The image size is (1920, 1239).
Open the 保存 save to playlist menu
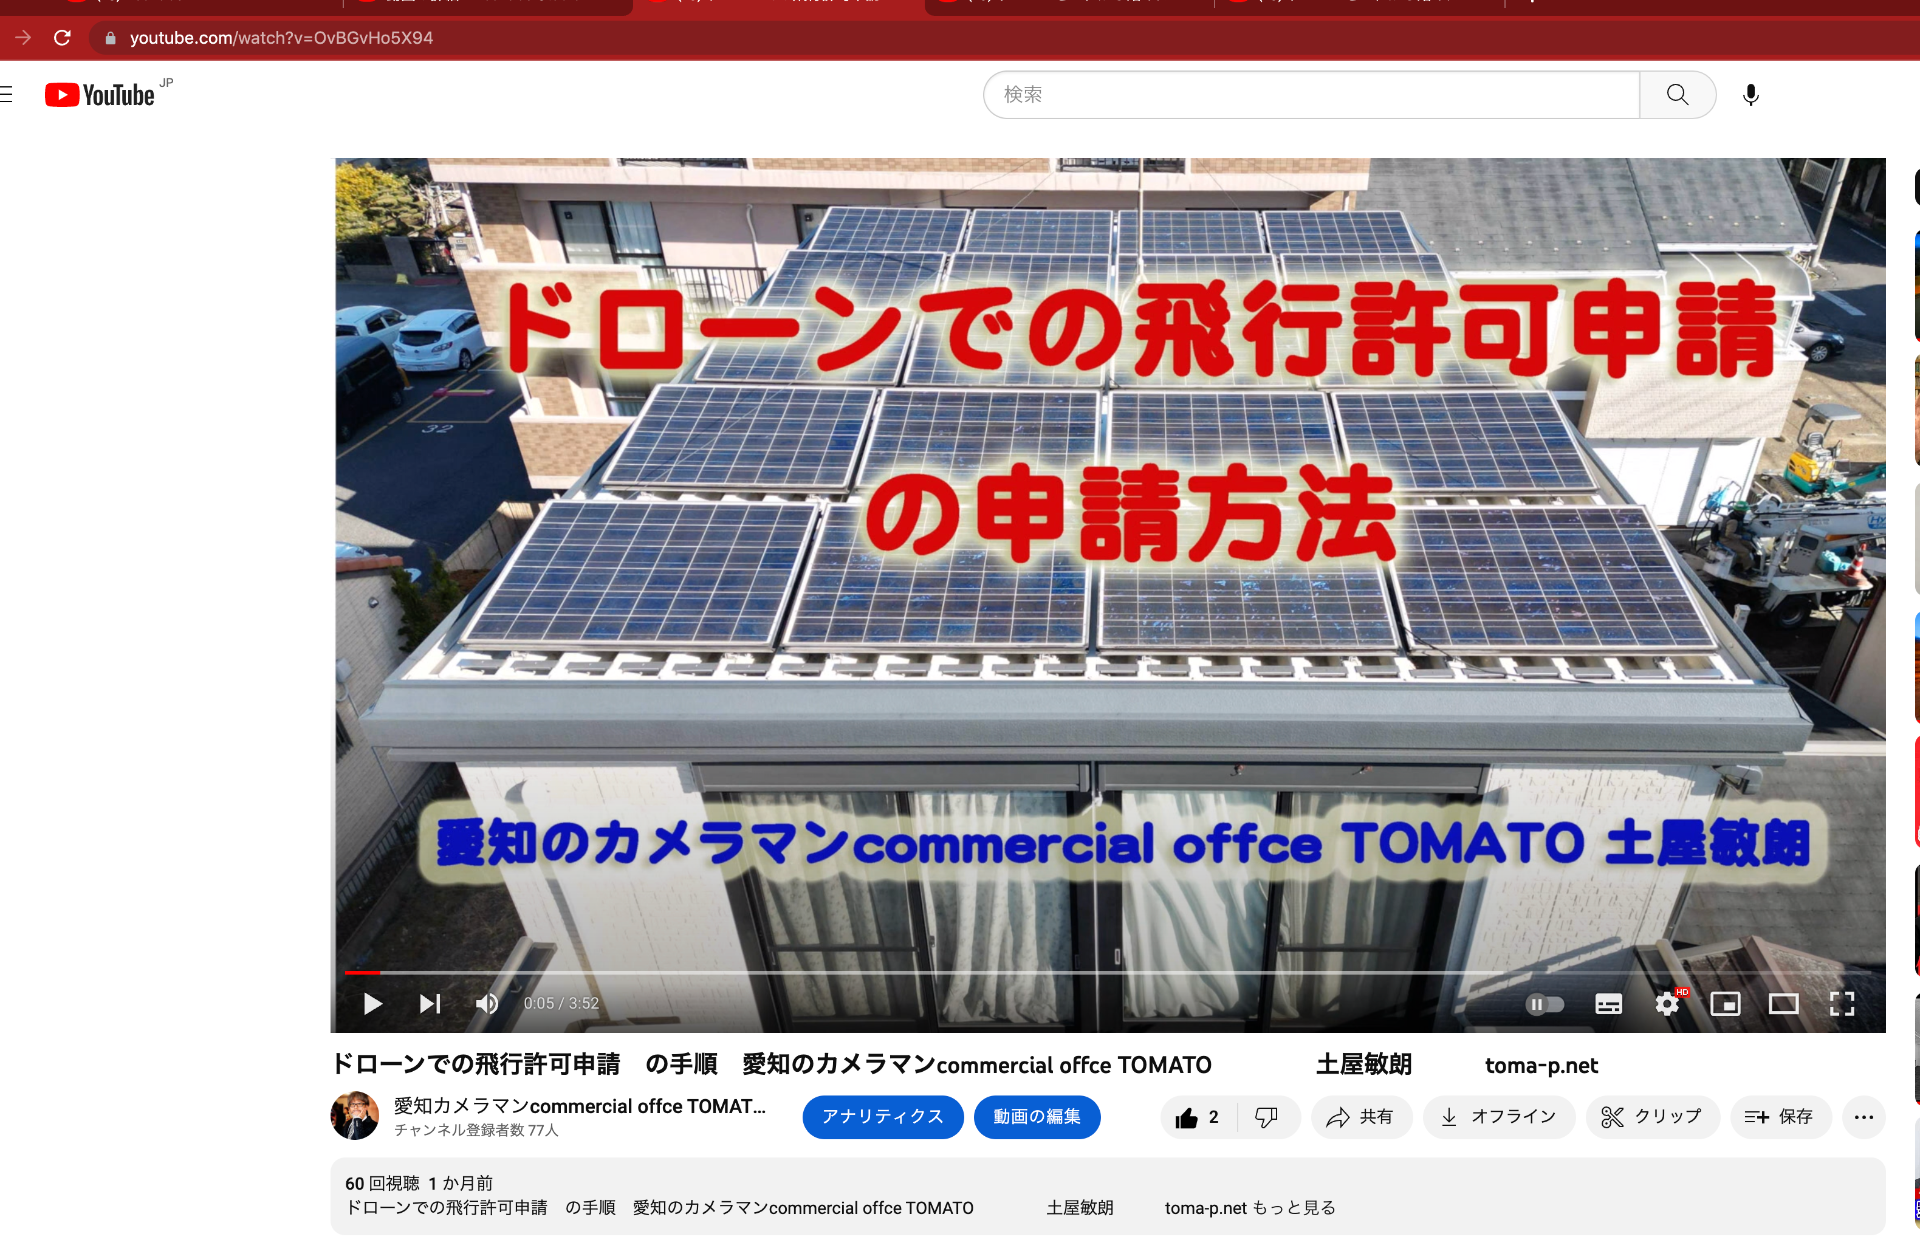click(x=1779, y=1117)
